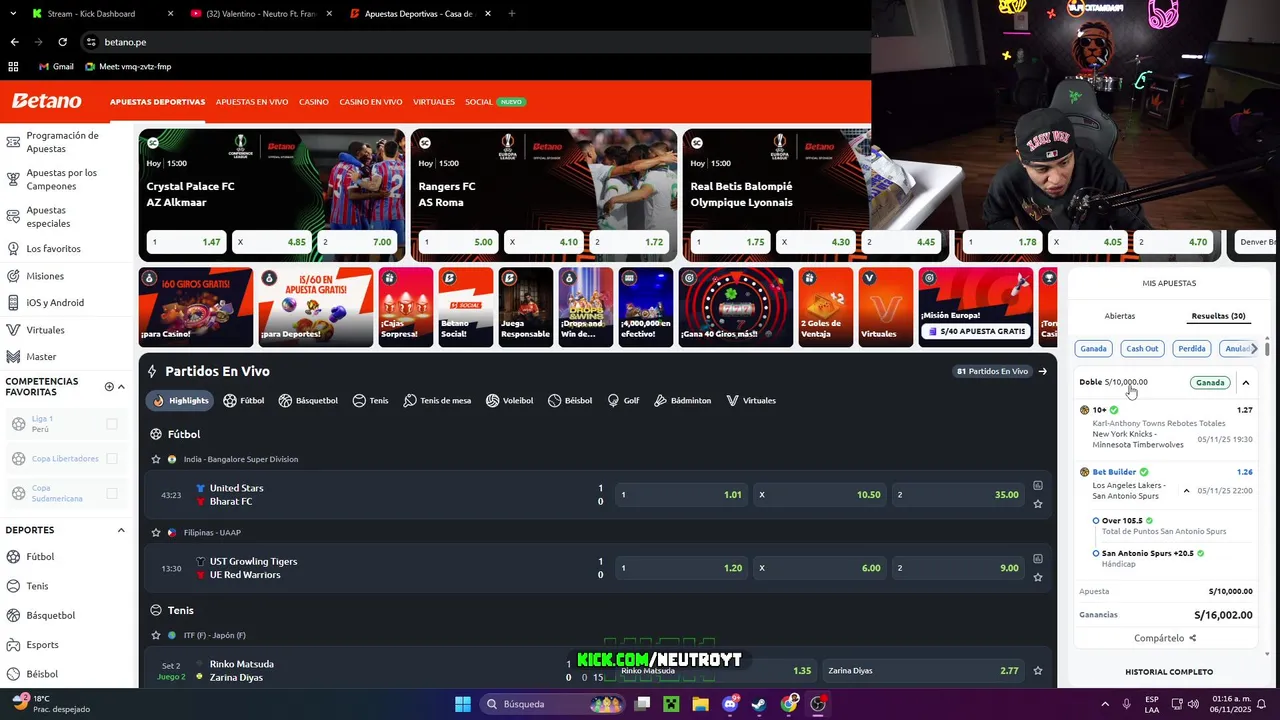Open stats for United Stars match
This screenshot has height=720, width=1280.
pos(1038,486)
